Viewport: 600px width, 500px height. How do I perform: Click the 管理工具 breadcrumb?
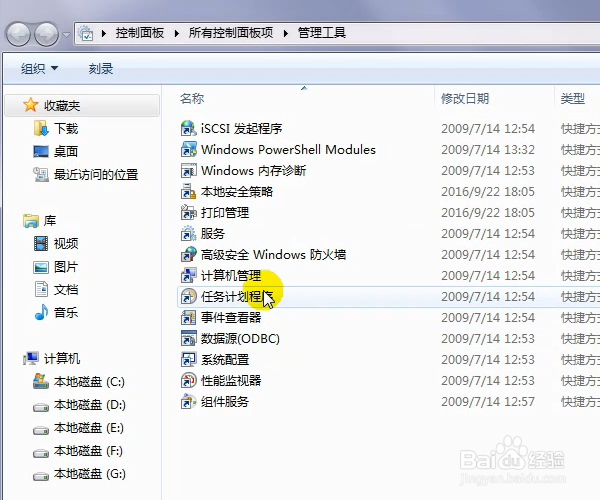(x=322, y=33)
